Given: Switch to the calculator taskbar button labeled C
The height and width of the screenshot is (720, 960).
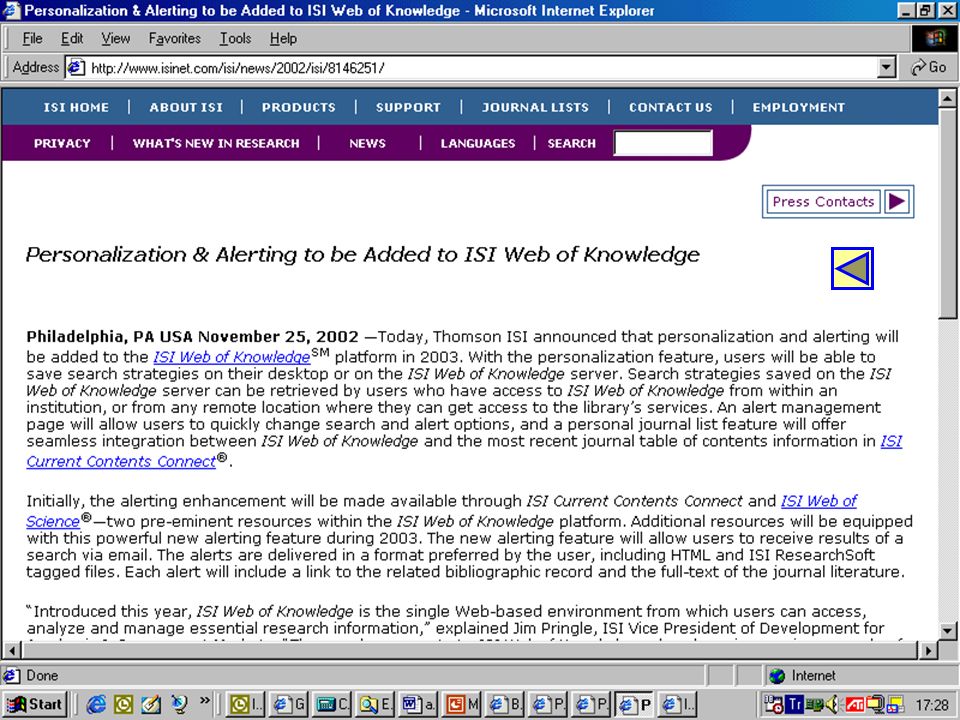Looking at the screenshot, I should coord(332,705).
